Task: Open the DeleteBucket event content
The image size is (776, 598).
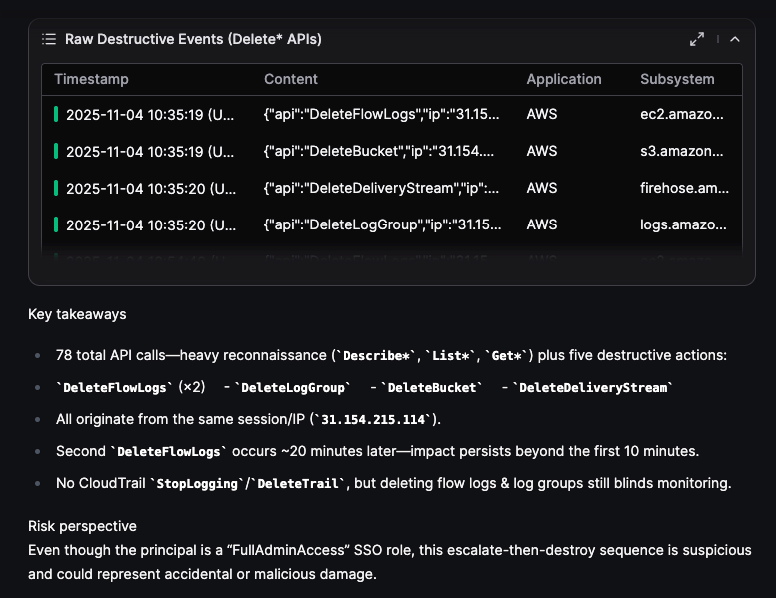Action: pos(380,151)
